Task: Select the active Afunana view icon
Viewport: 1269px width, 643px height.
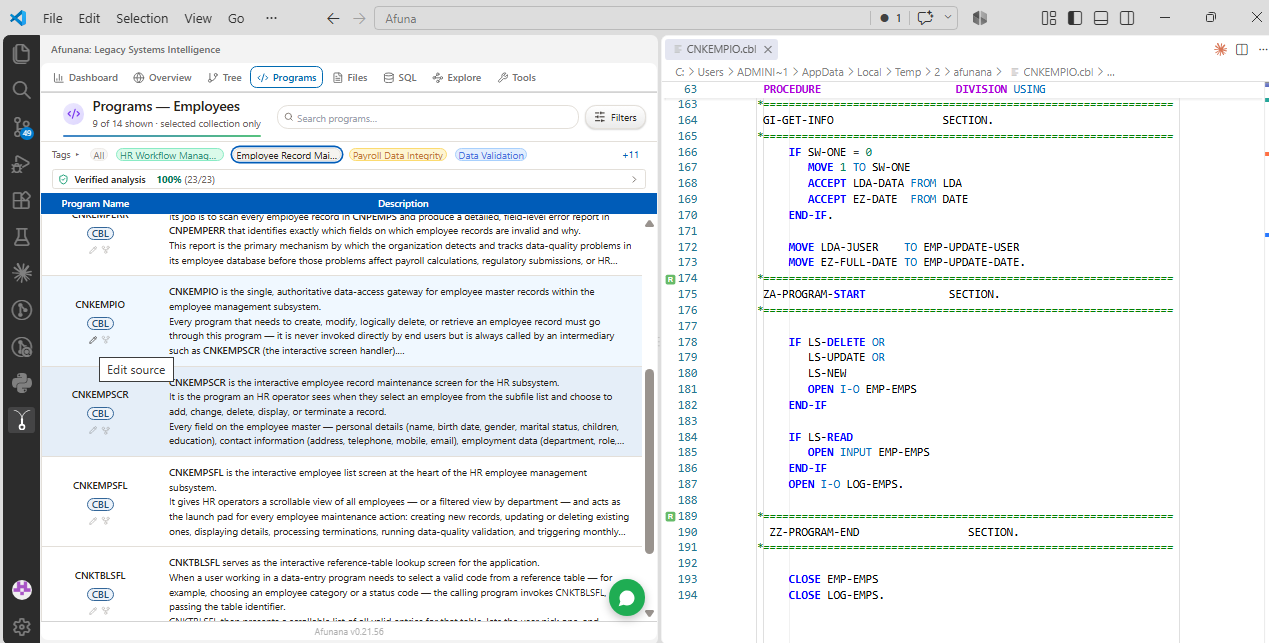Action: [x=20, y=419]
